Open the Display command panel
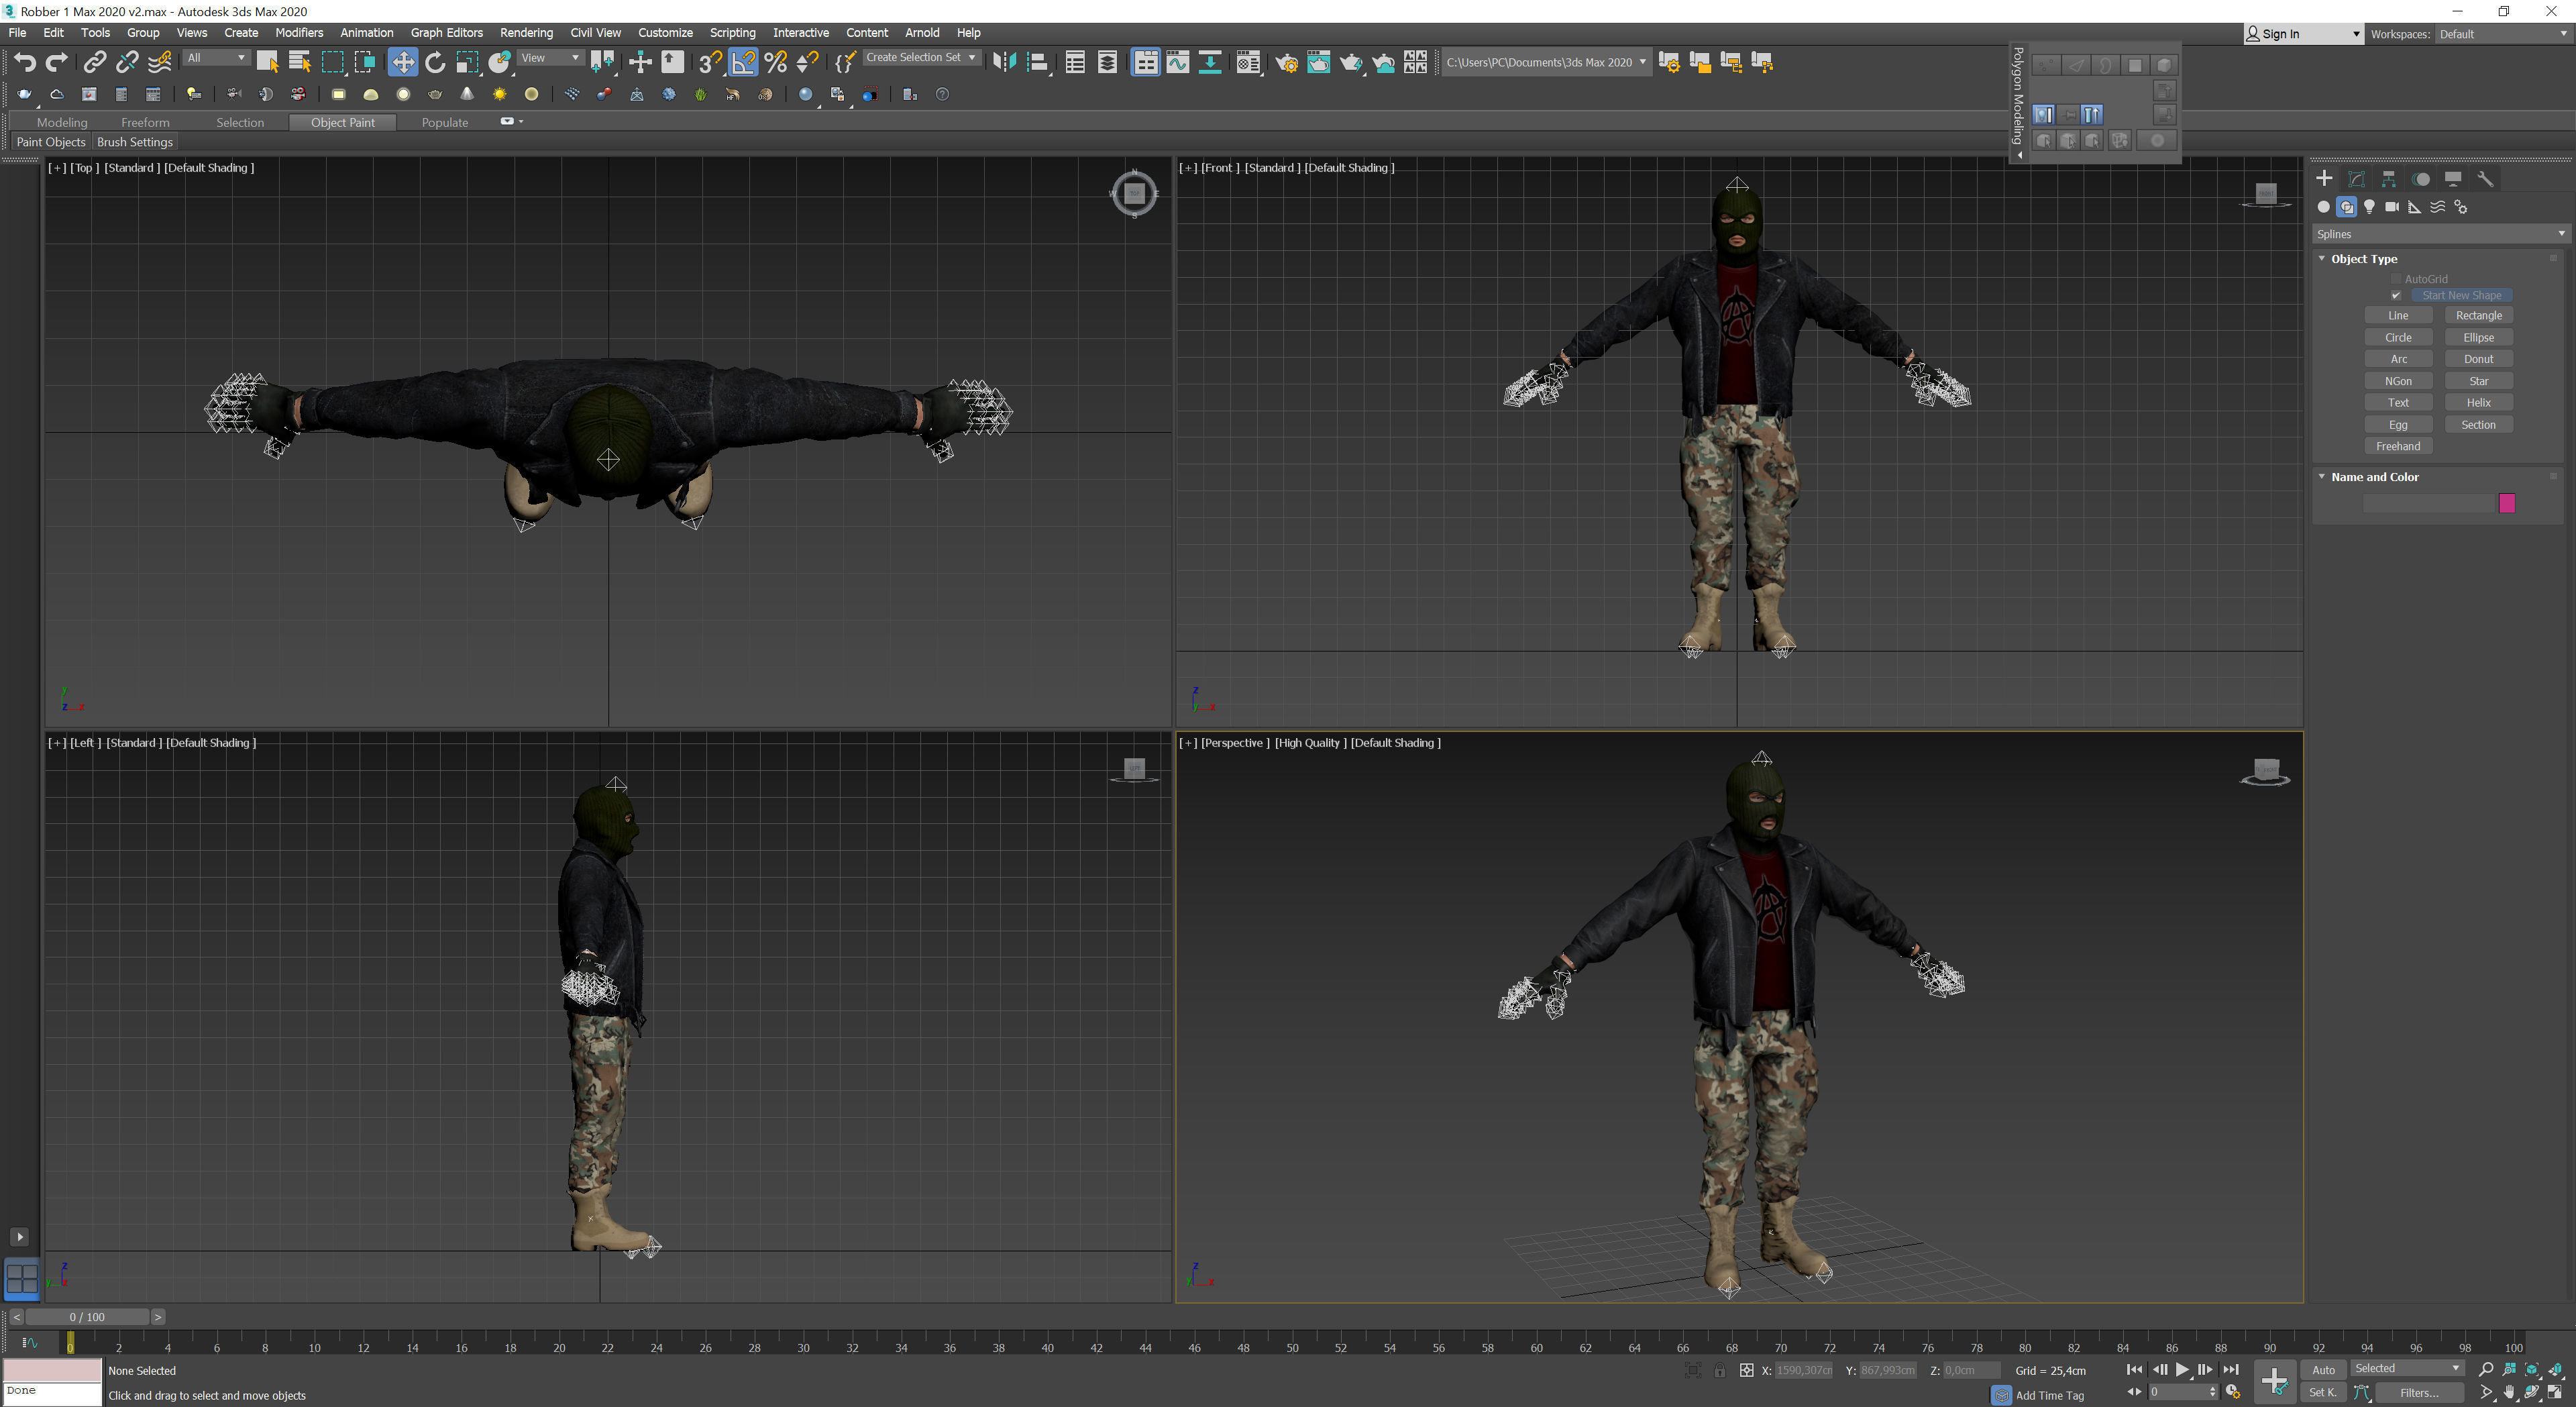2576x1407 pixels. 2453,179
